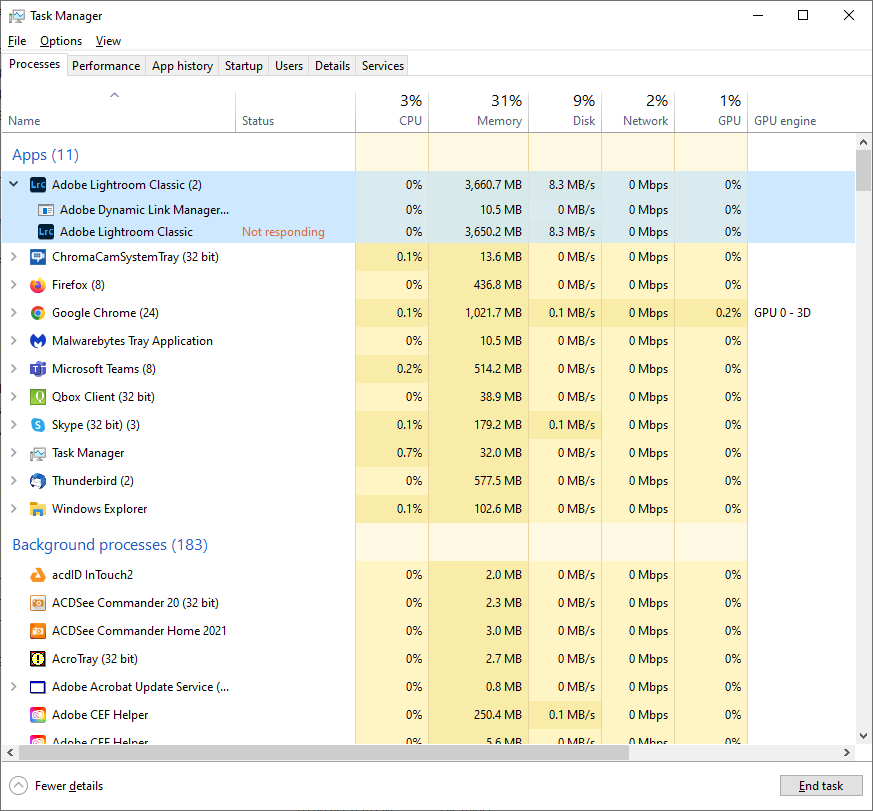Image resolution: width=873 pixels, height=811 pixels.
Task: Switch to the Users tab
Action: coord(289,66)
